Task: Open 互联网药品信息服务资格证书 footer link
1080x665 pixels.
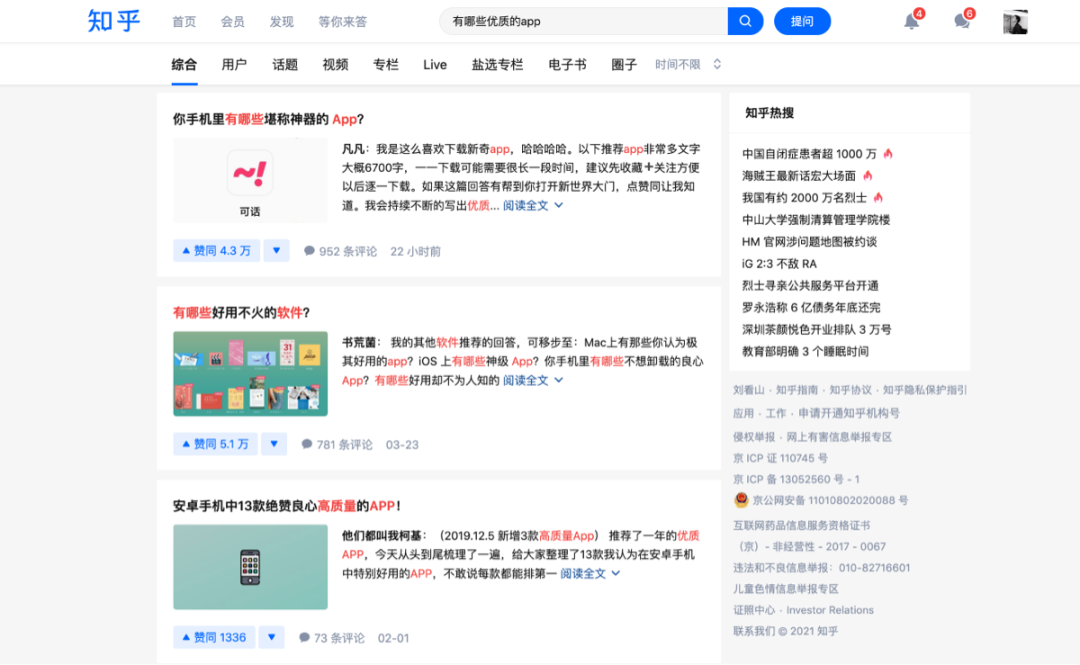Action: 802,525
